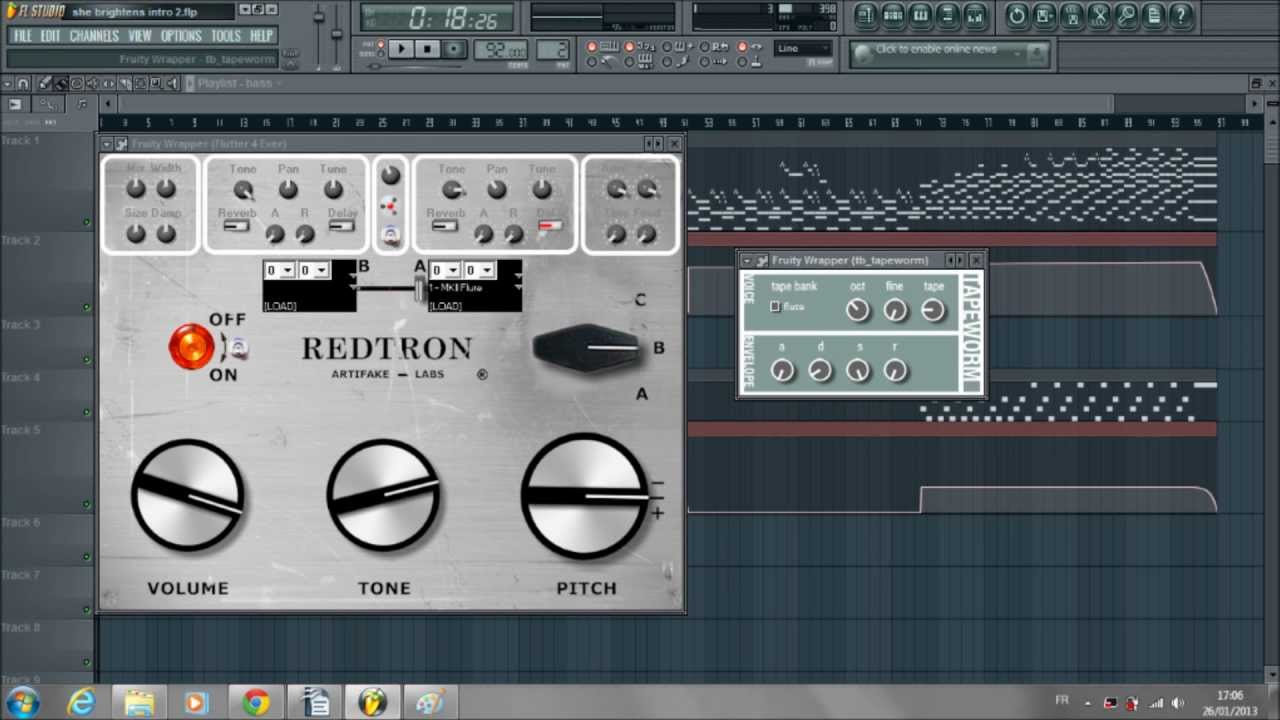Viewport: 1280px width, 720px height.
Task: Select the playlist pencil draw tool
Action: [46, 84]
